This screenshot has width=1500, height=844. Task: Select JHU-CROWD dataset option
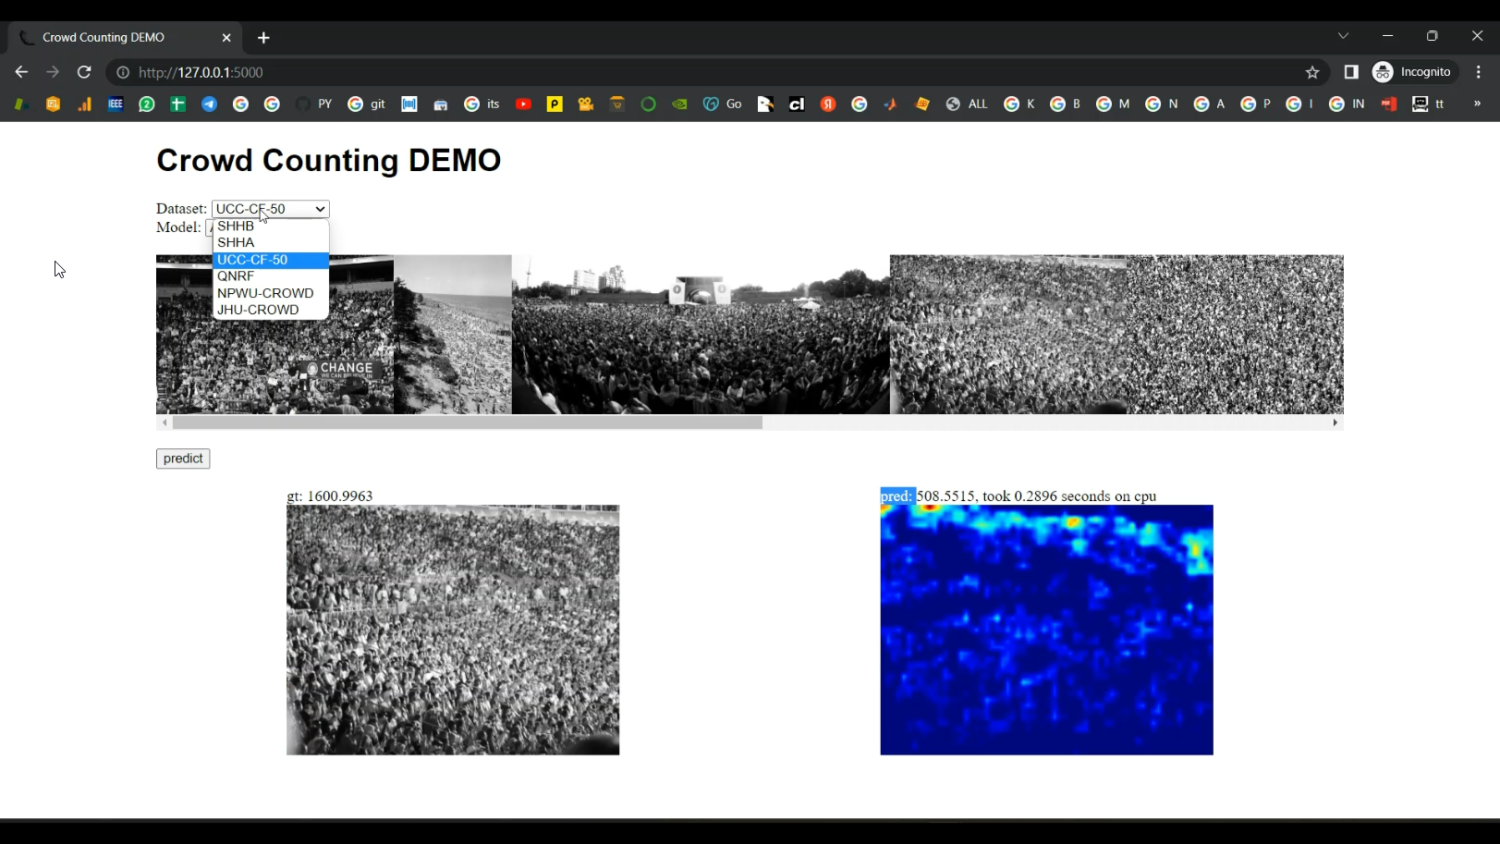(x=258, y=310)
